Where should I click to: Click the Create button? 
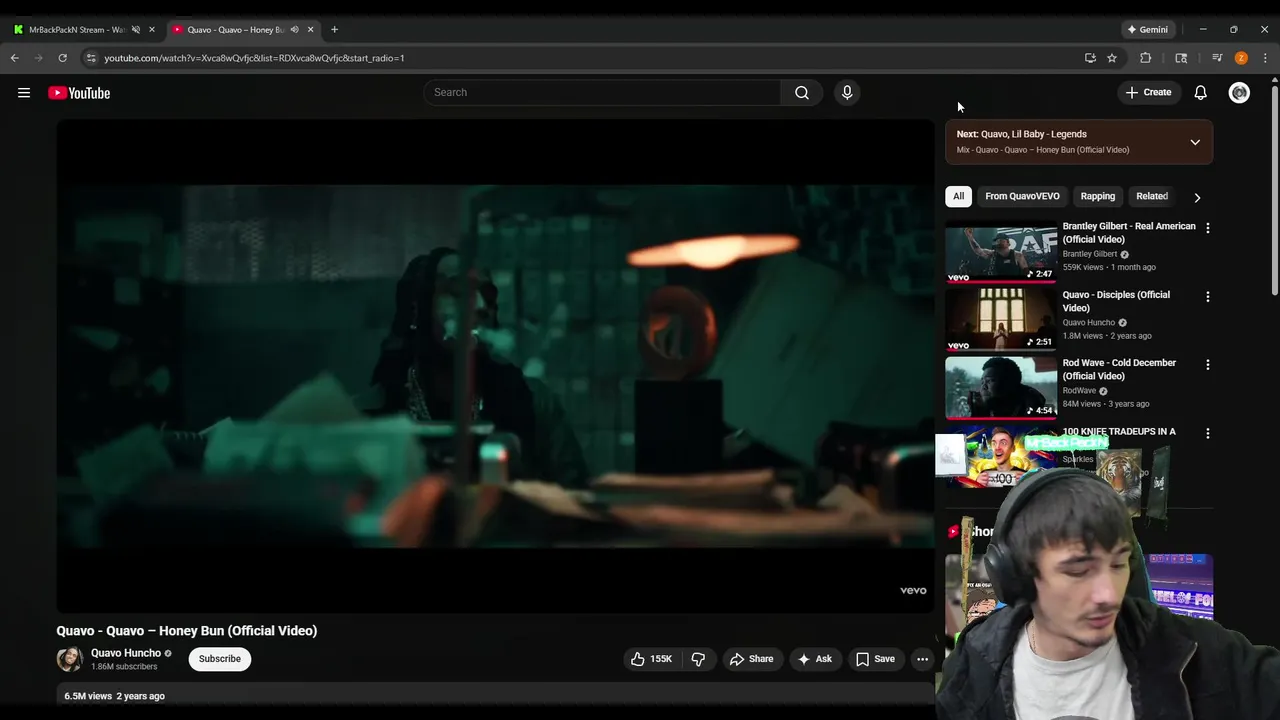pos(1148,92)
